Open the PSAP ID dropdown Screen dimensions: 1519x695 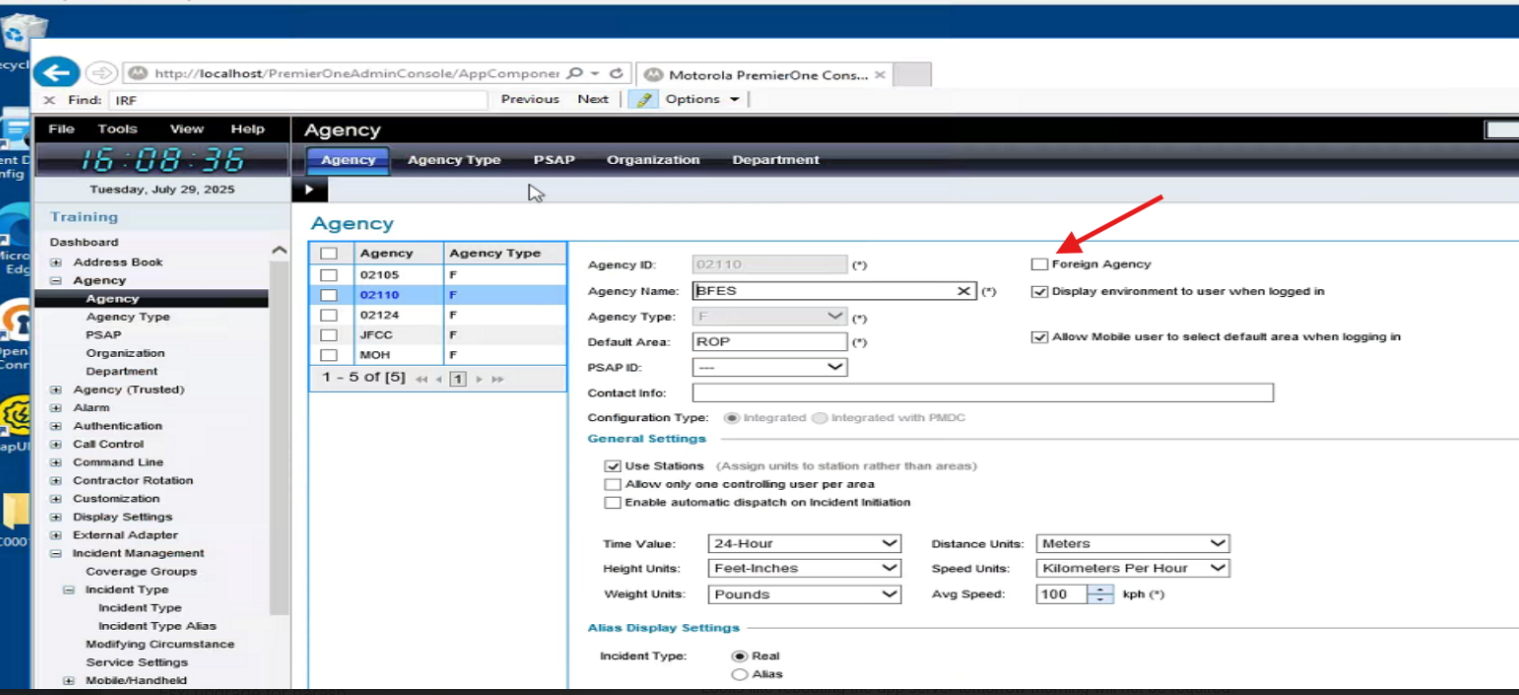770,367
